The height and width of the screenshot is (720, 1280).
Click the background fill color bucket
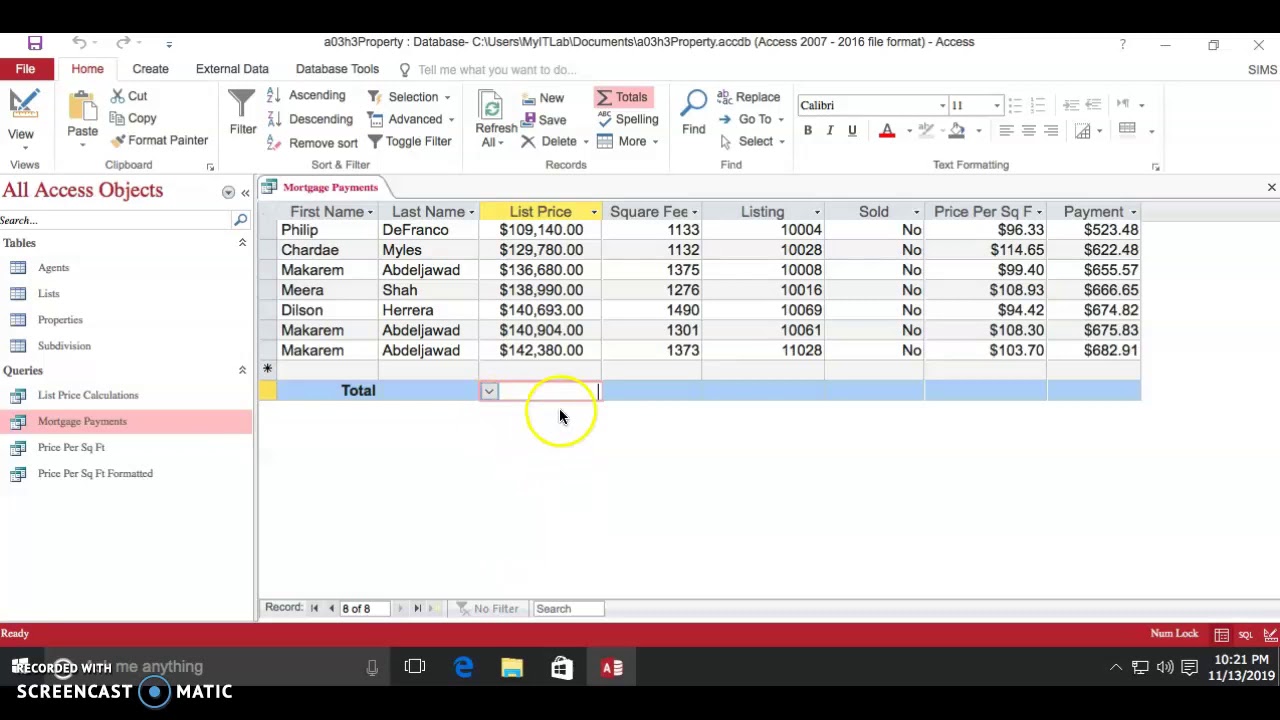957,131
